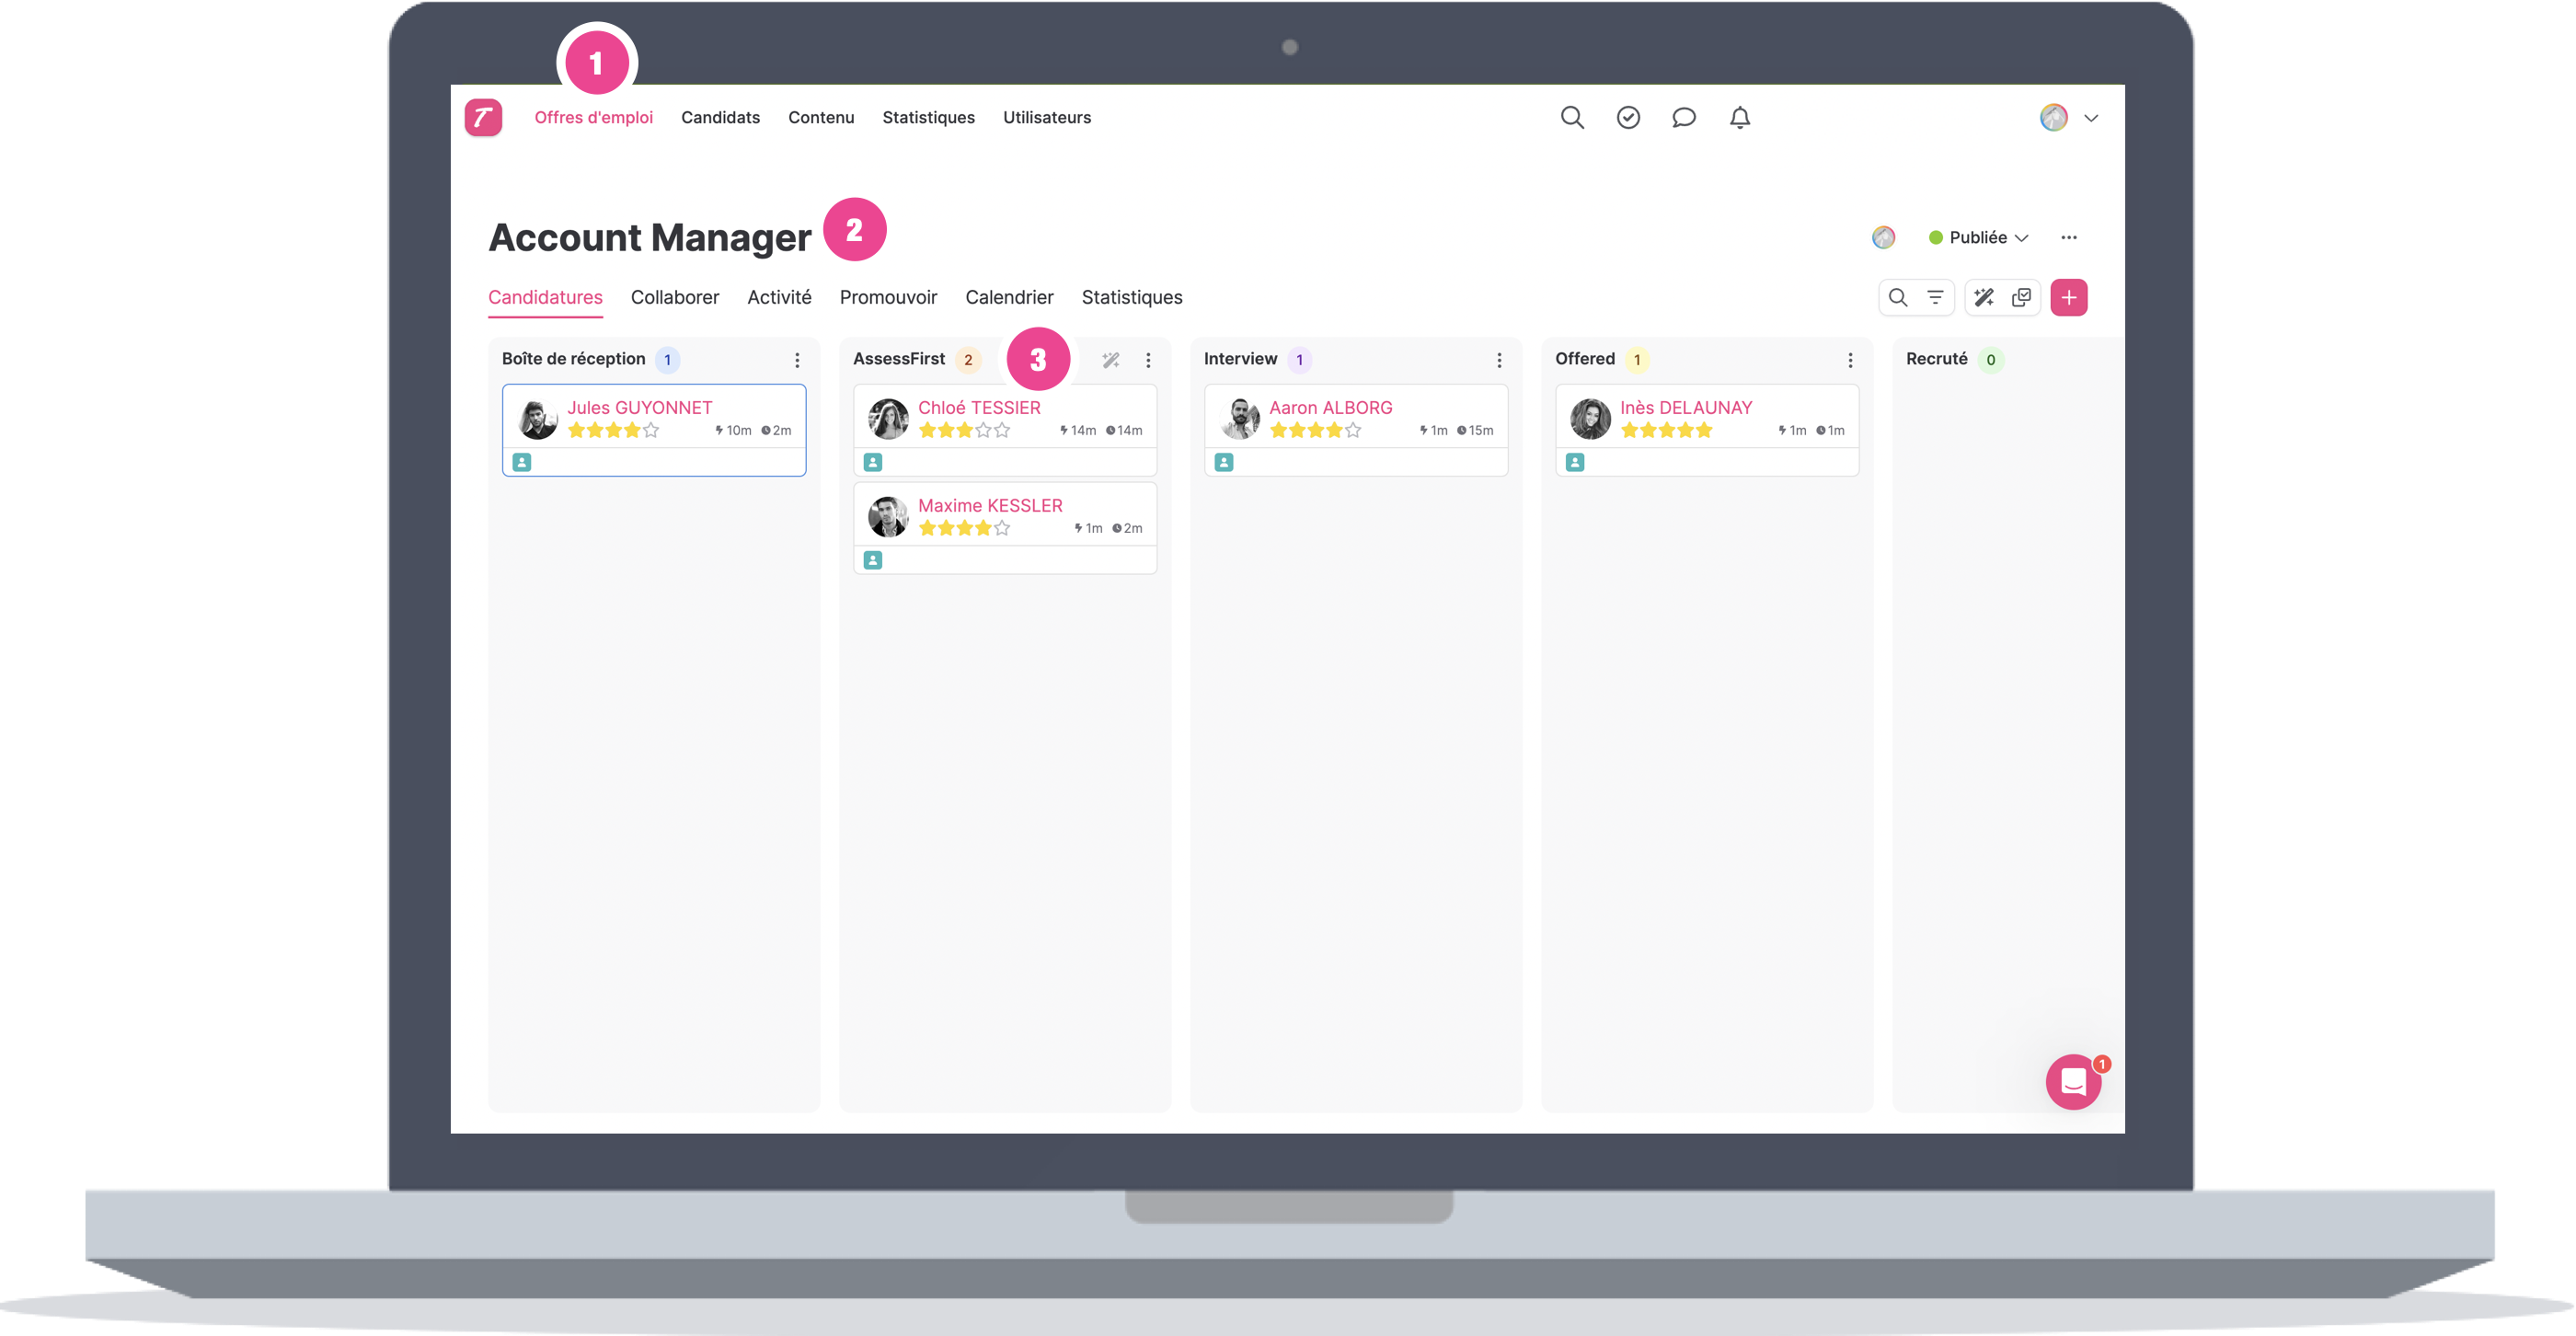The height and width of the screenshot is (1336, 2576).
Task: Expand the Publiée status dropdown
Action: [1979, 237]
